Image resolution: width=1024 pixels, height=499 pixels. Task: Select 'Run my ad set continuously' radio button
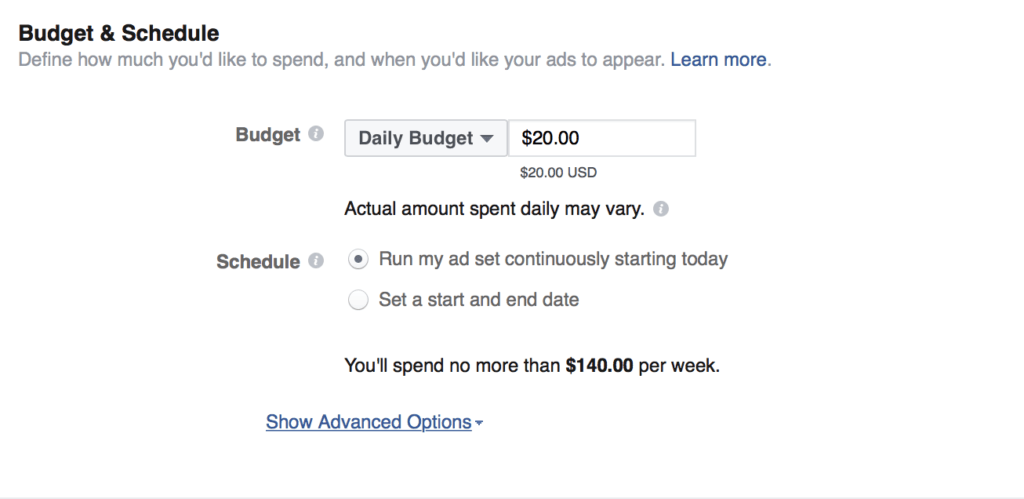[x=358, y=259]
